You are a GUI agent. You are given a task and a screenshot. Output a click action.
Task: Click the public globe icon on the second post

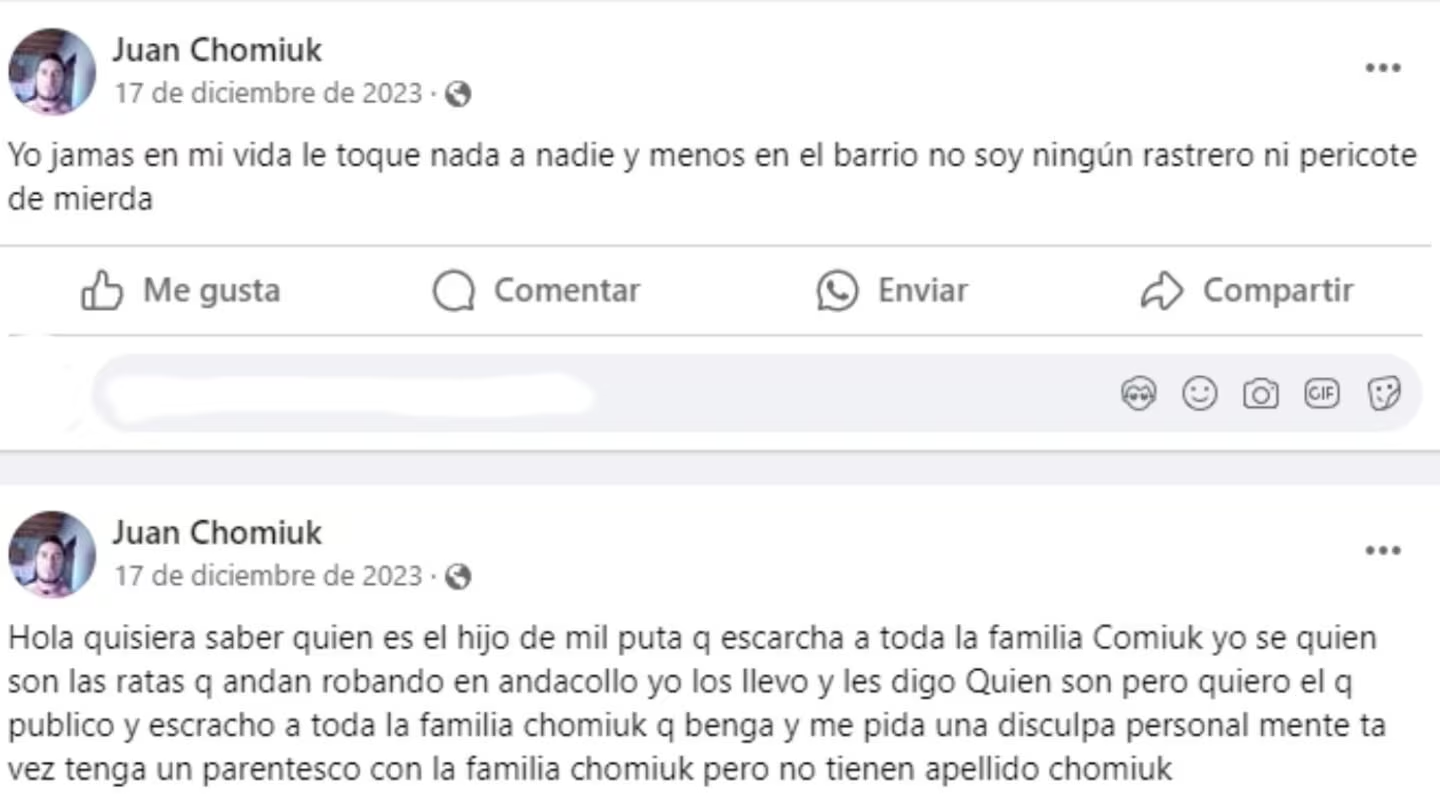[458, 577]
